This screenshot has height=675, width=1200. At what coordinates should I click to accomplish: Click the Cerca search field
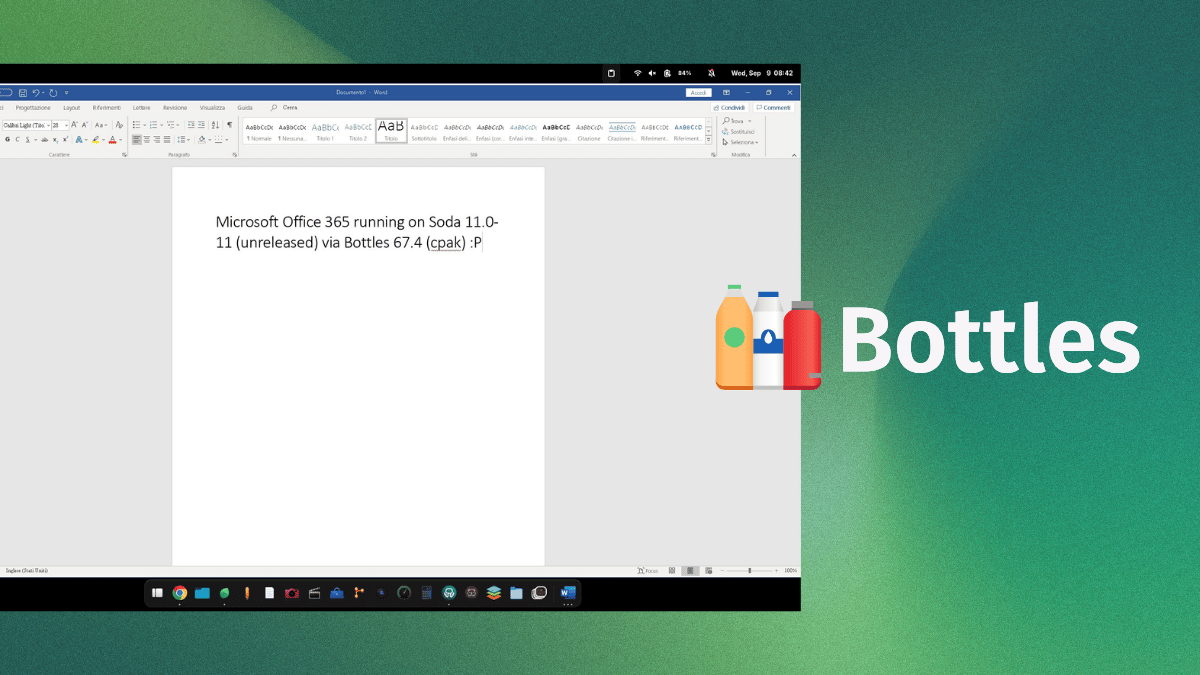[284, 108]
